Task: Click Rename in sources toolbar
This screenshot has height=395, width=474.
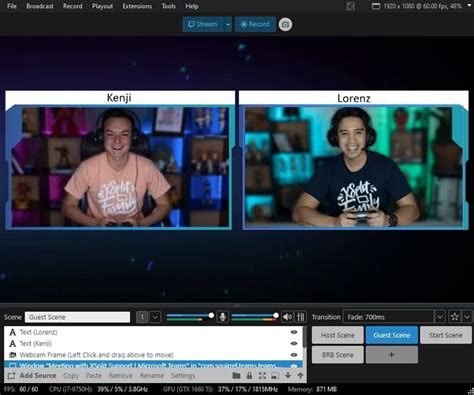Action: [152, 376]
